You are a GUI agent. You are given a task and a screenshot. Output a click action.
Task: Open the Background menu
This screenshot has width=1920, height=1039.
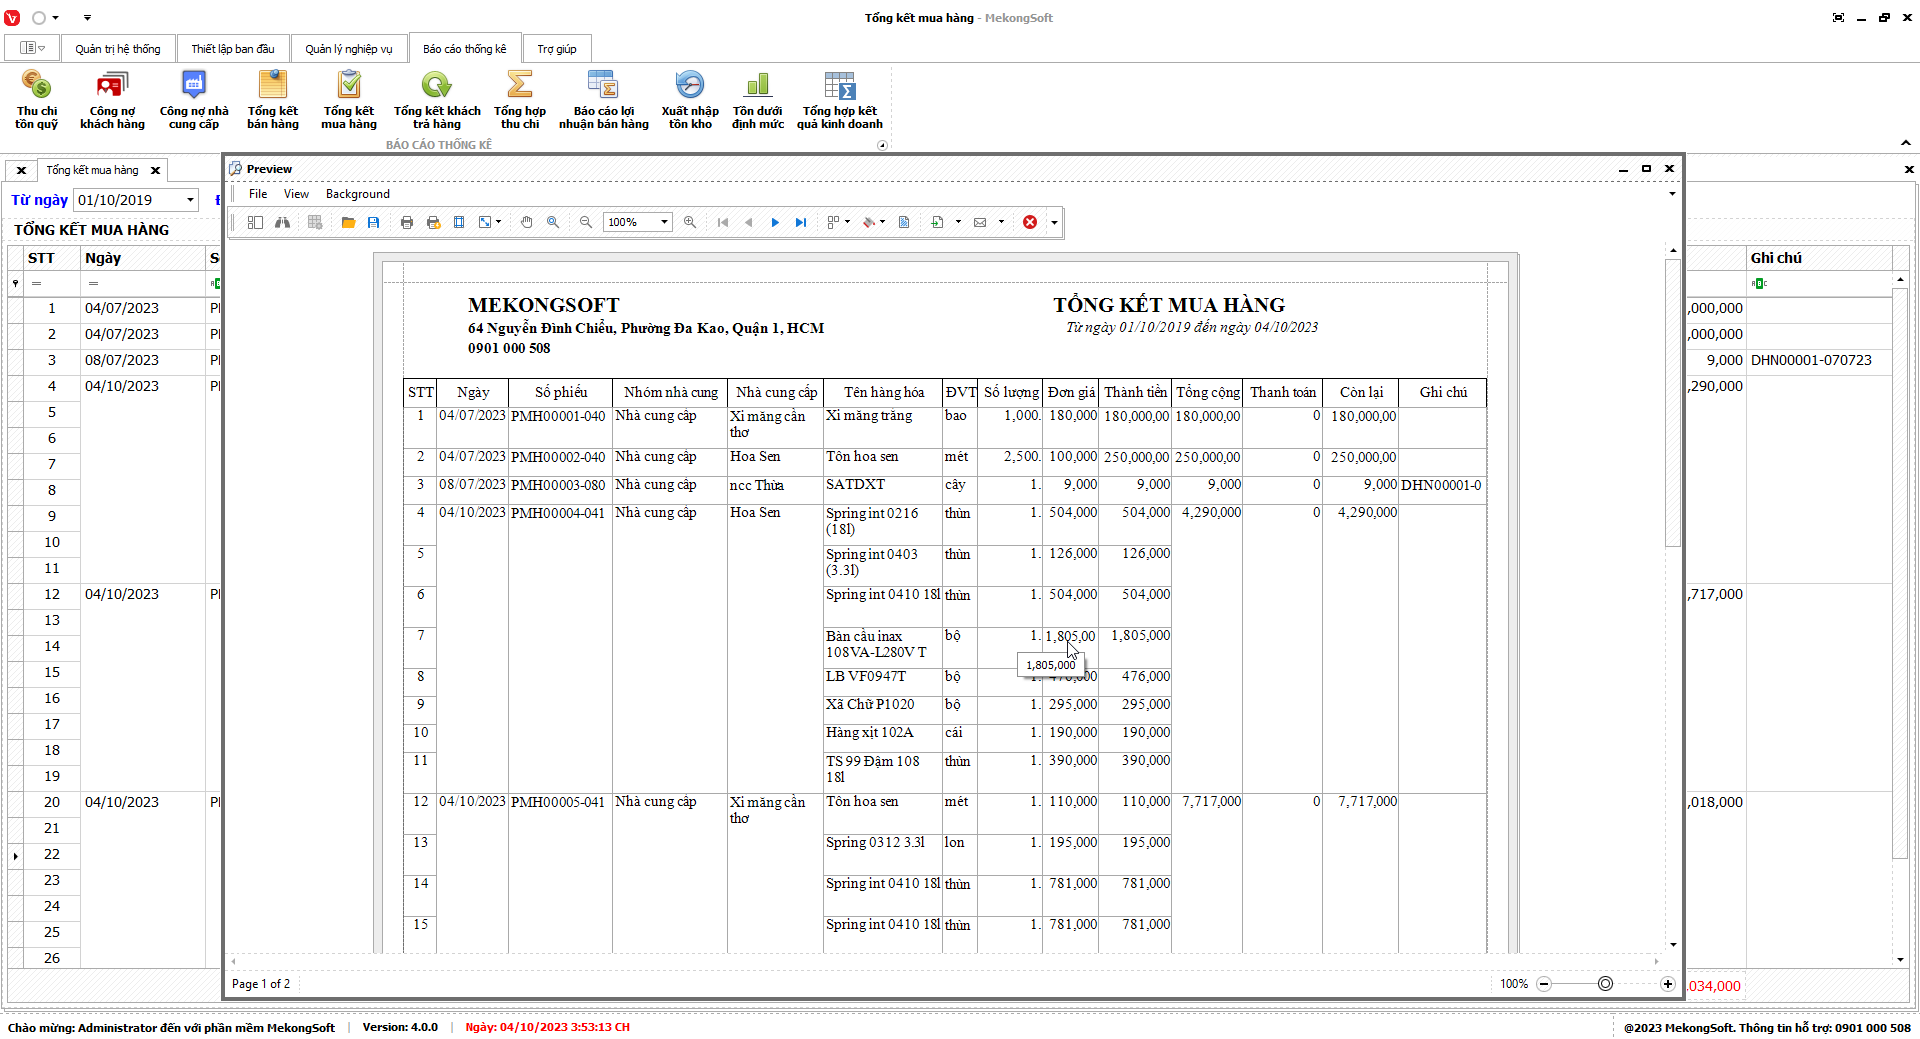pos(357,194)
